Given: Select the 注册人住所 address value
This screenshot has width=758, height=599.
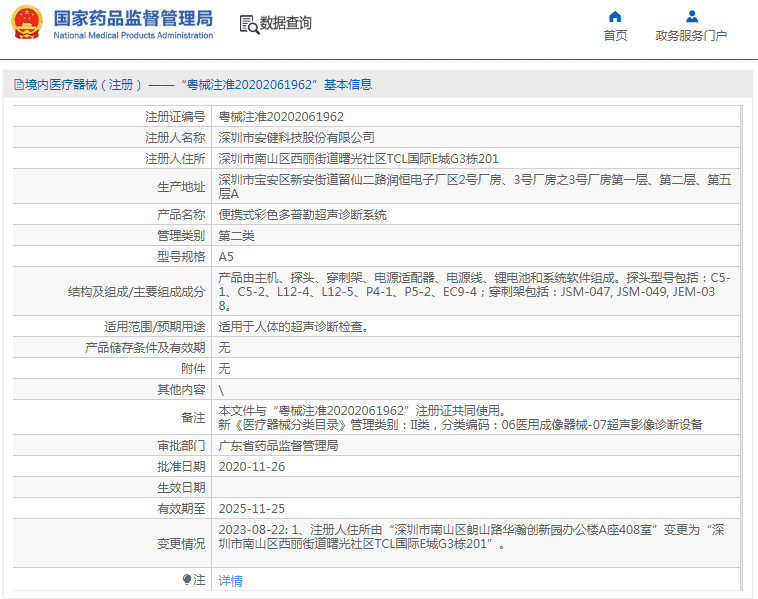Looking at the screenshot, I should point(358,159).
